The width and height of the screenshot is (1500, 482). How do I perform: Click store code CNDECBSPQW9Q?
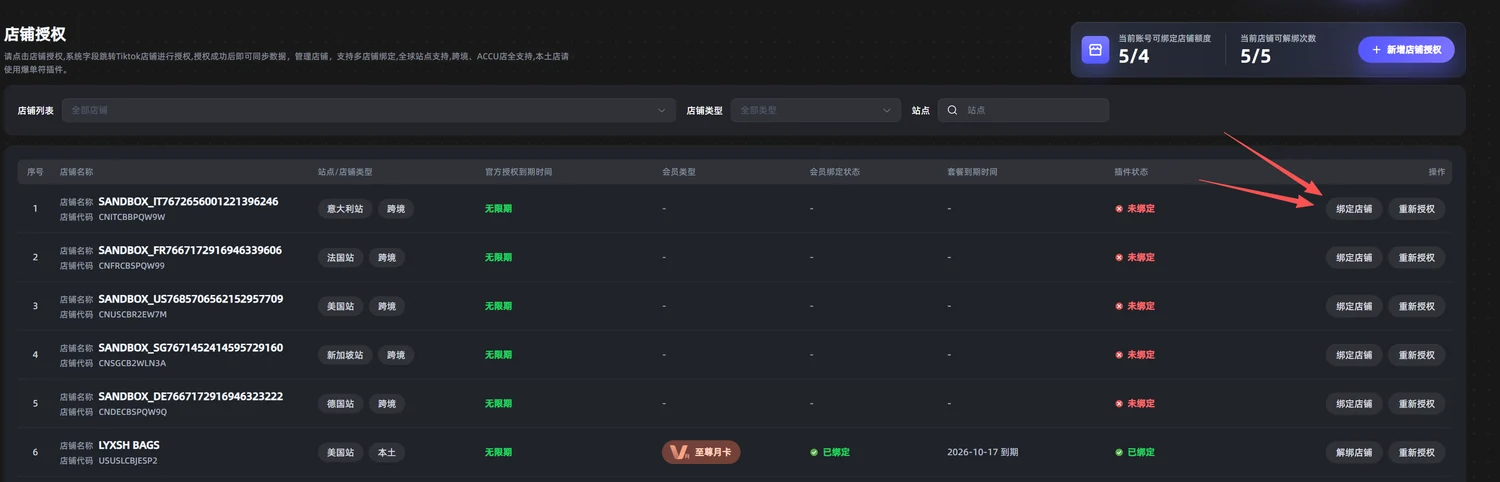tap(133, 412)
